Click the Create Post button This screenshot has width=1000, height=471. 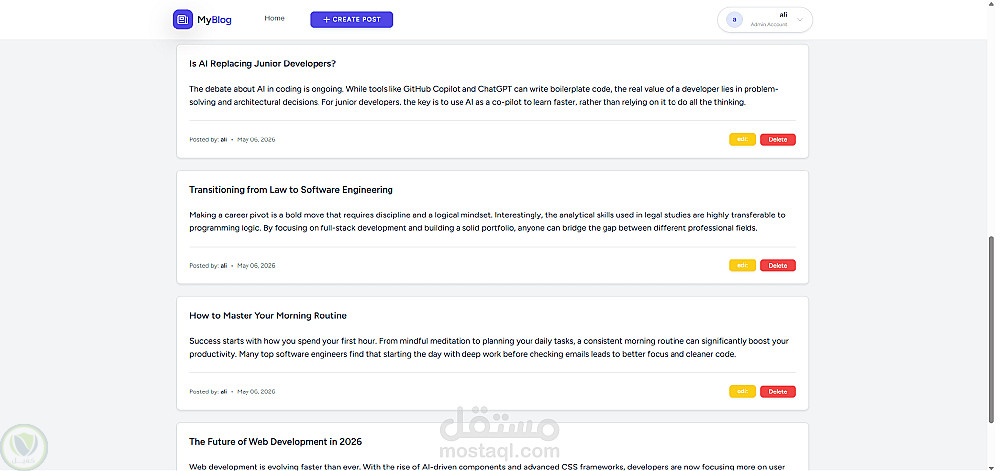click(x=351, y=20)
